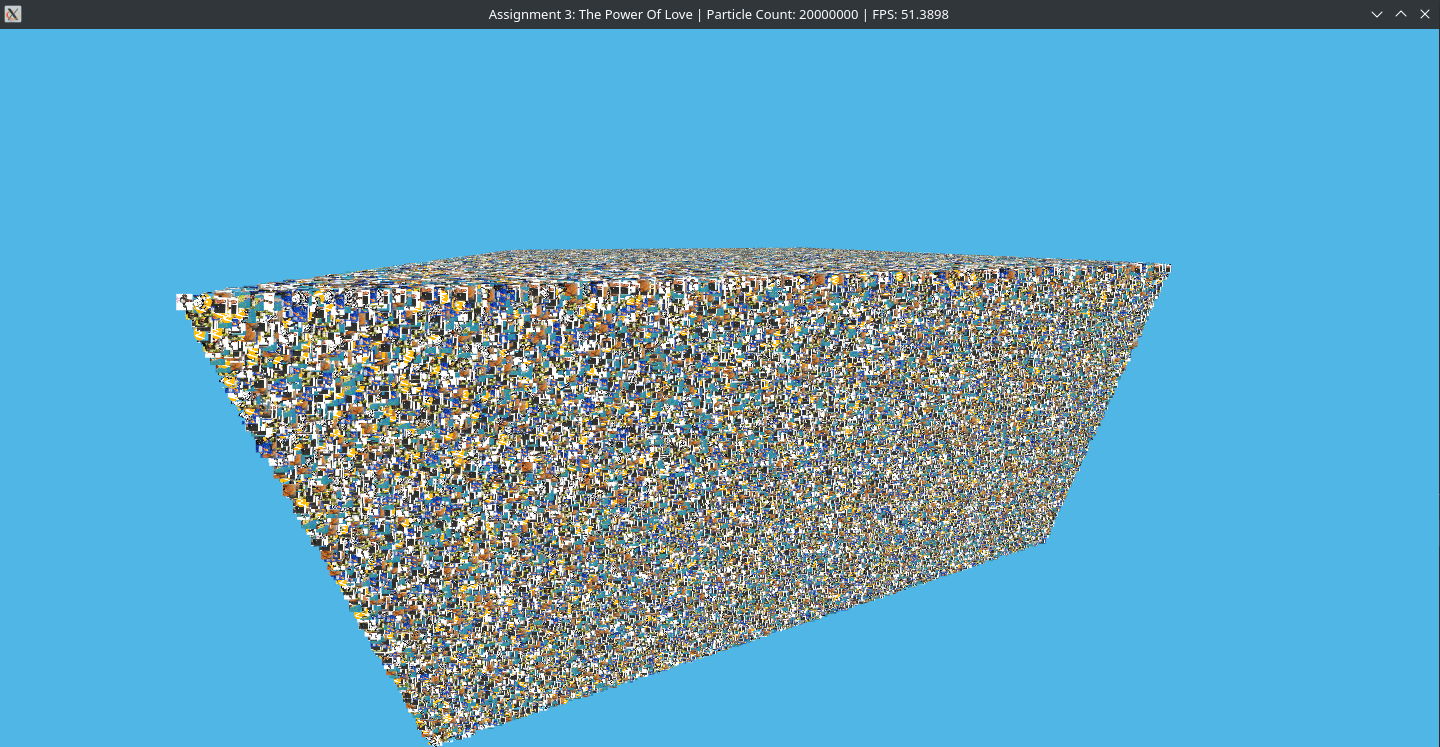This screenshot has width=1440, height=747.
Task: Minimize the Assignment 3 window
Action: pos(1377,14)
